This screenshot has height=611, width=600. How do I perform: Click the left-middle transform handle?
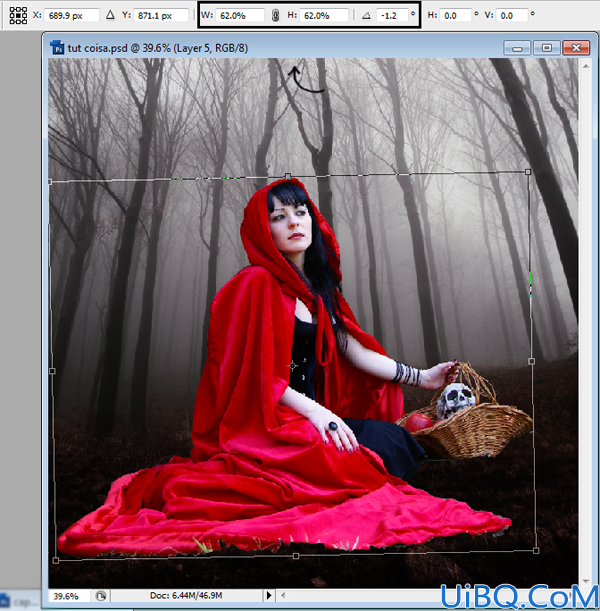[x=52, y=371]
